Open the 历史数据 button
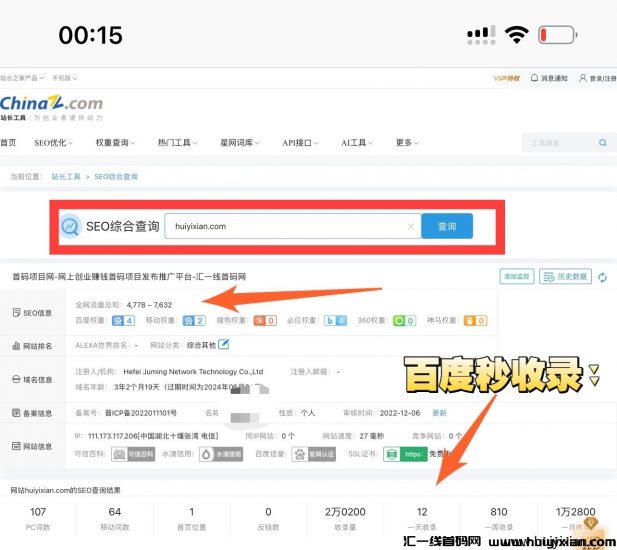This screenshot has height=550, width=617. coord(565,277)
